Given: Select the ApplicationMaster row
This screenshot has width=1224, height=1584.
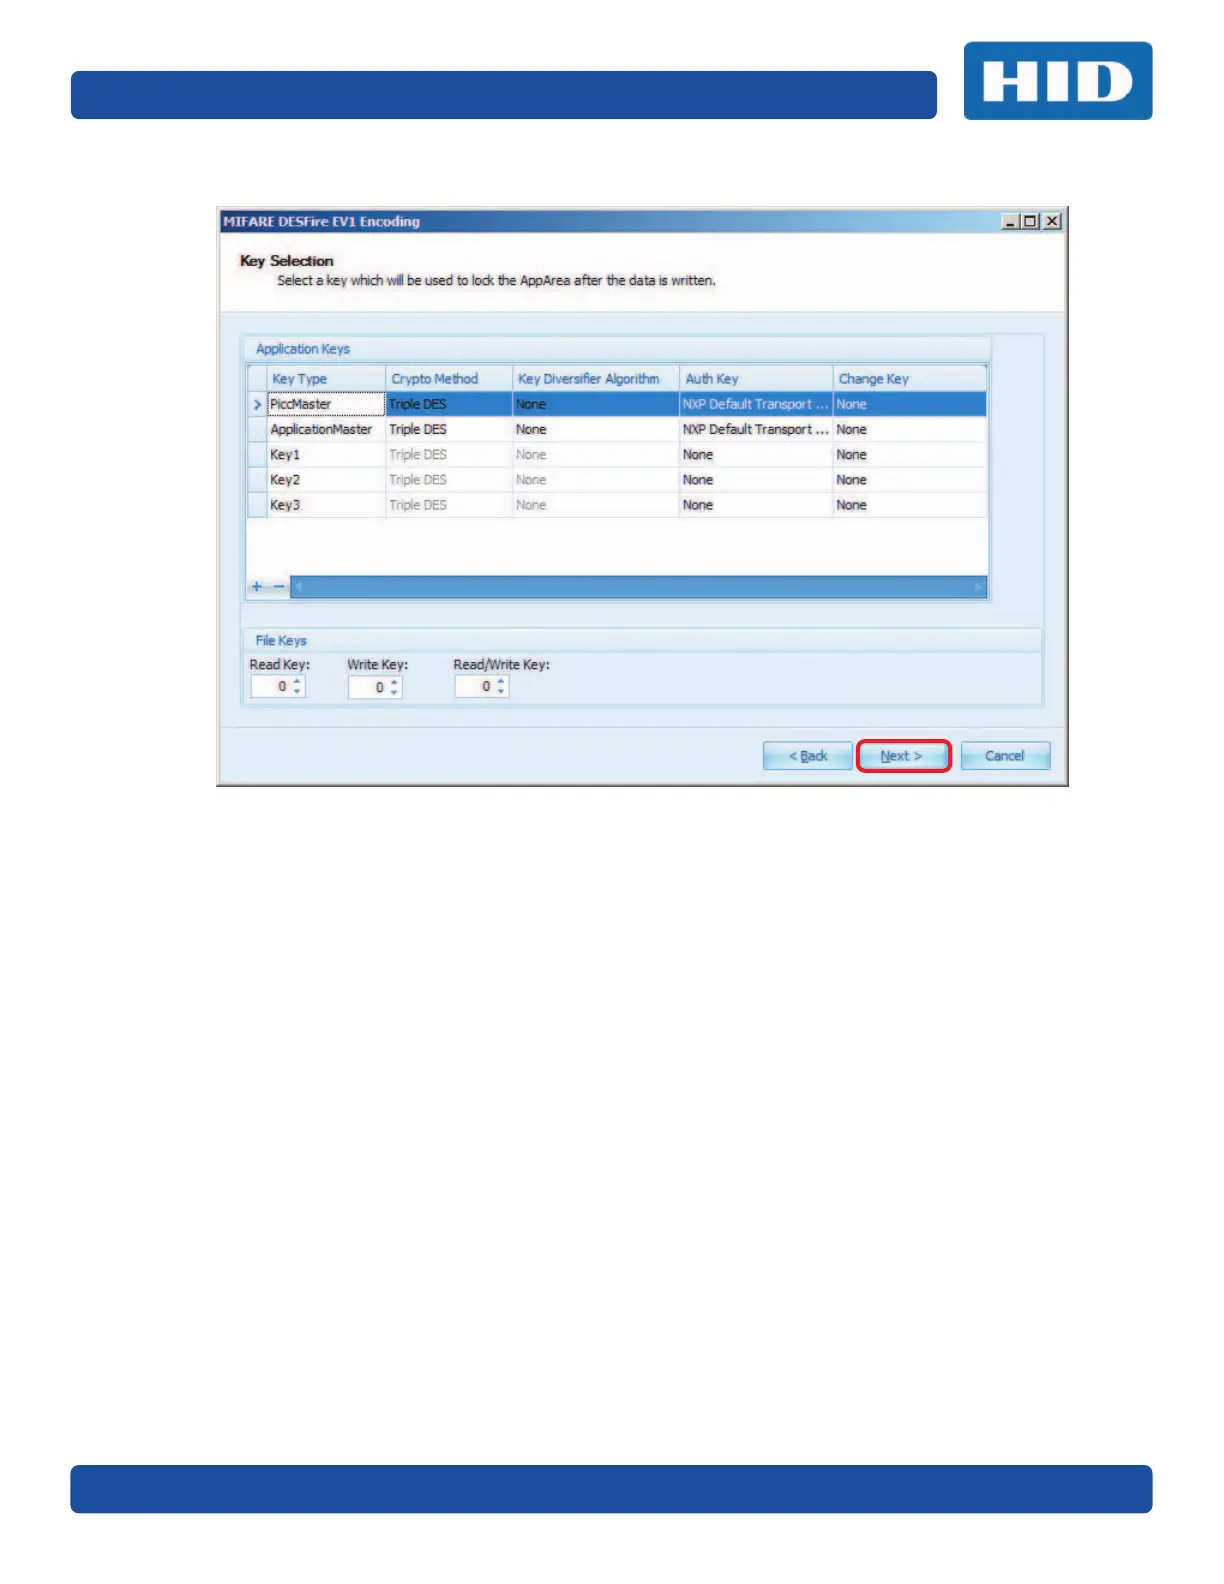Looking at the screenshot, I should coord(617,429).
